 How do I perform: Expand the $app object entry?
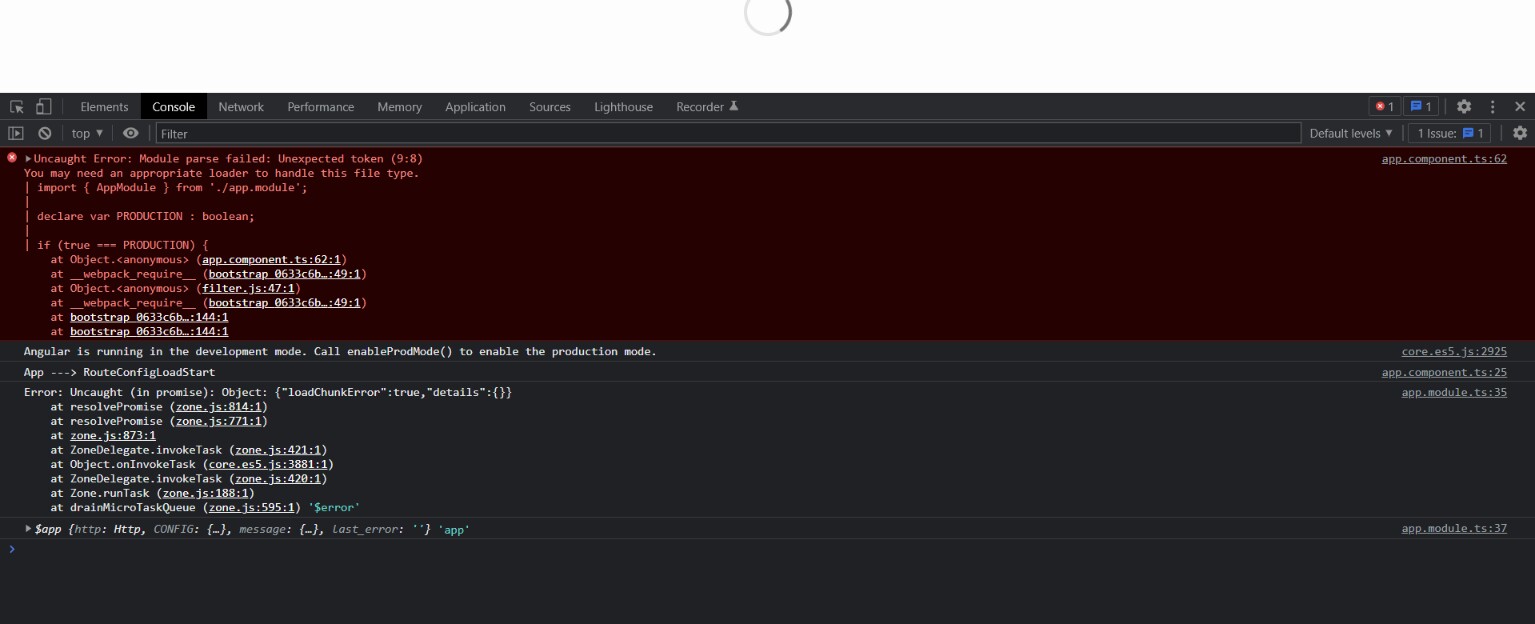click(x=27, y=529)
